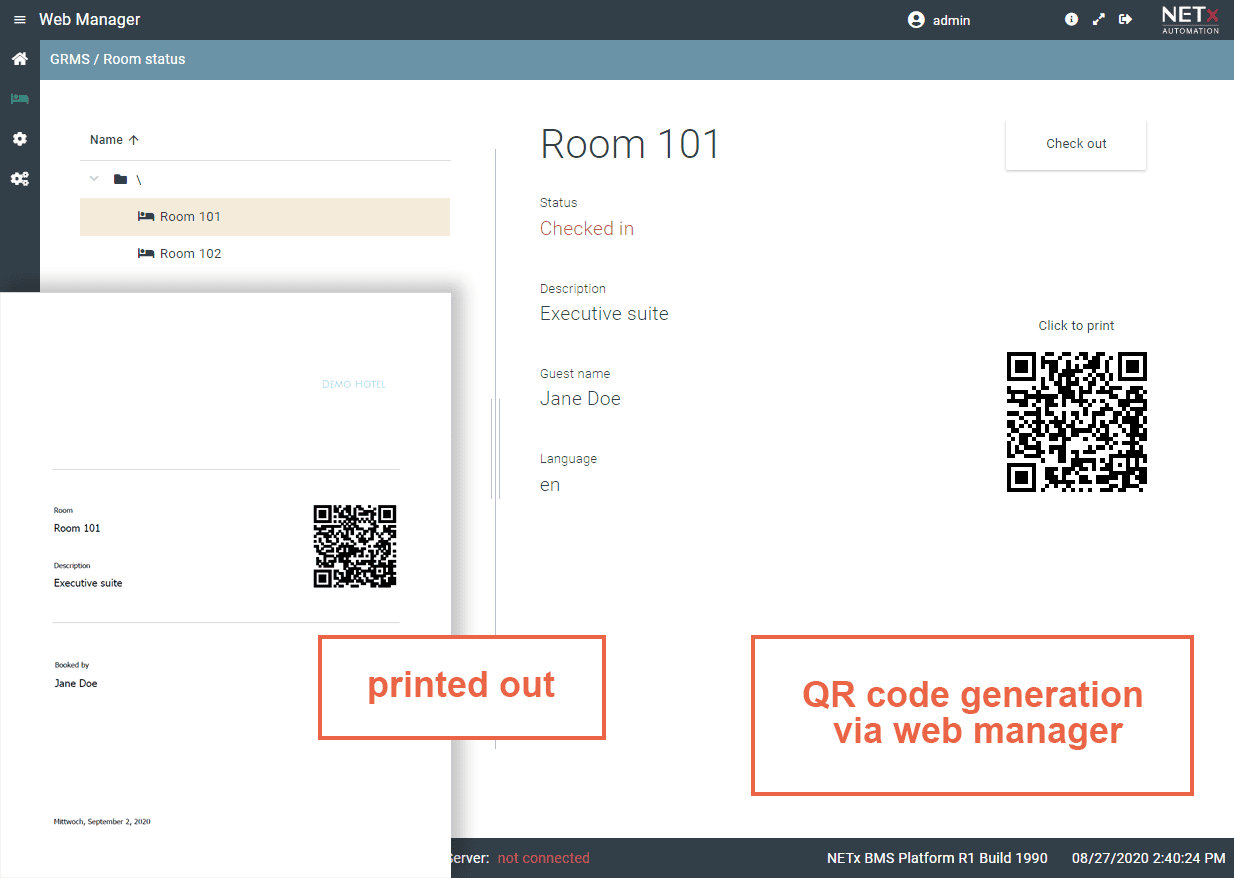
Task: Go to Home via sidebar house icon
Action: coord(19,59)
